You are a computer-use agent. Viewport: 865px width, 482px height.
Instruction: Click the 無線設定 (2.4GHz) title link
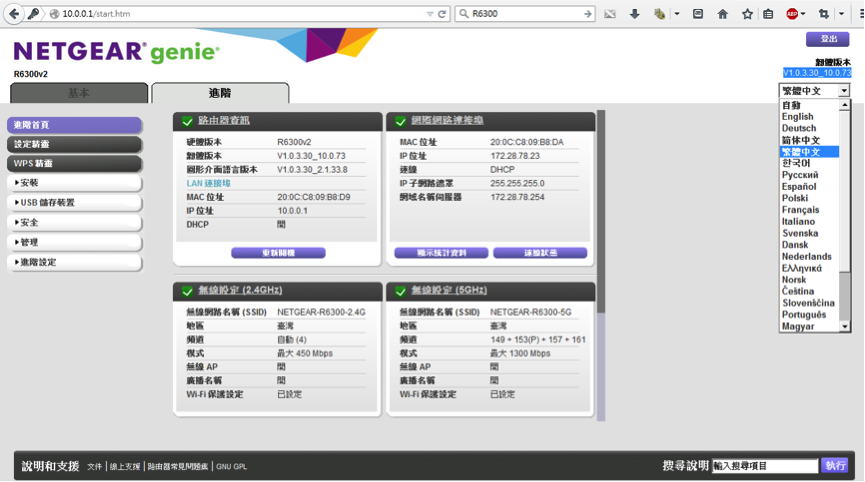point(240,290)
